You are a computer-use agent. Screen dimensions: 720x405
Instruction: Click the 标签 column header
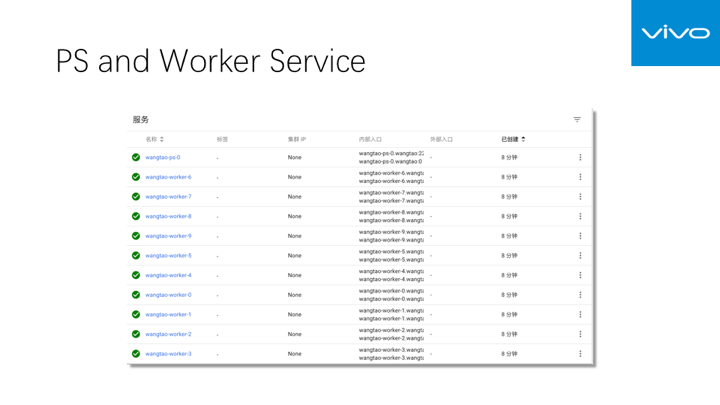click(x=222, y=139)
